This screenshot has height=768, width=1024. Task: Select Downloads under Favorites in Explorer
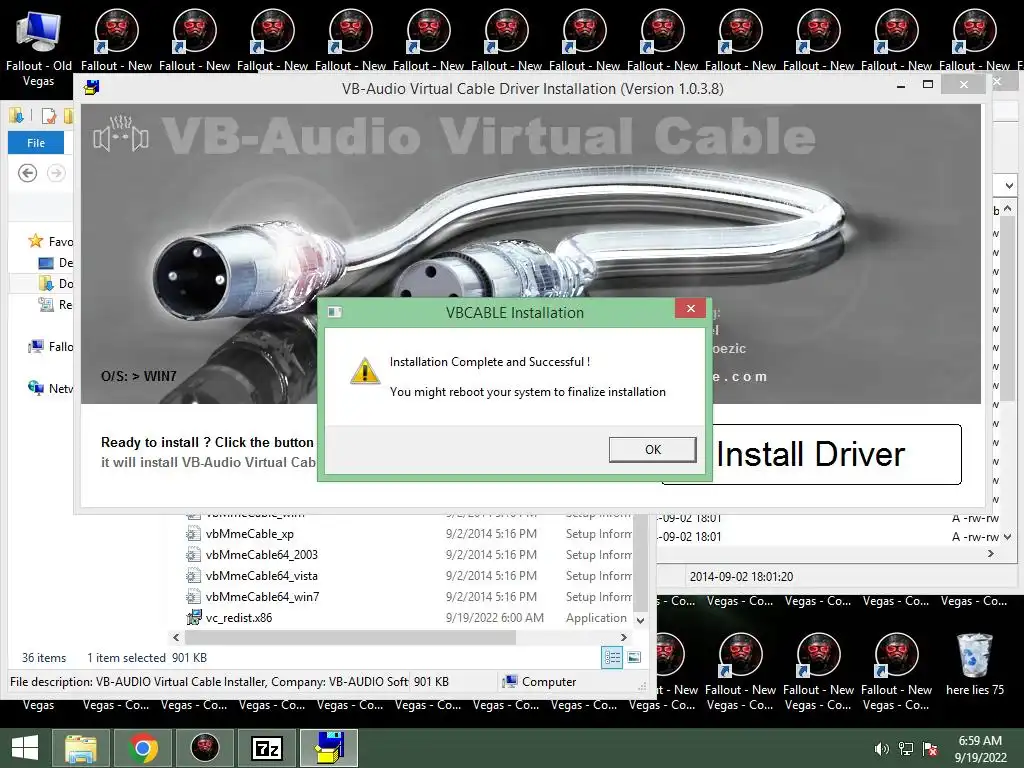coord(56,283)
